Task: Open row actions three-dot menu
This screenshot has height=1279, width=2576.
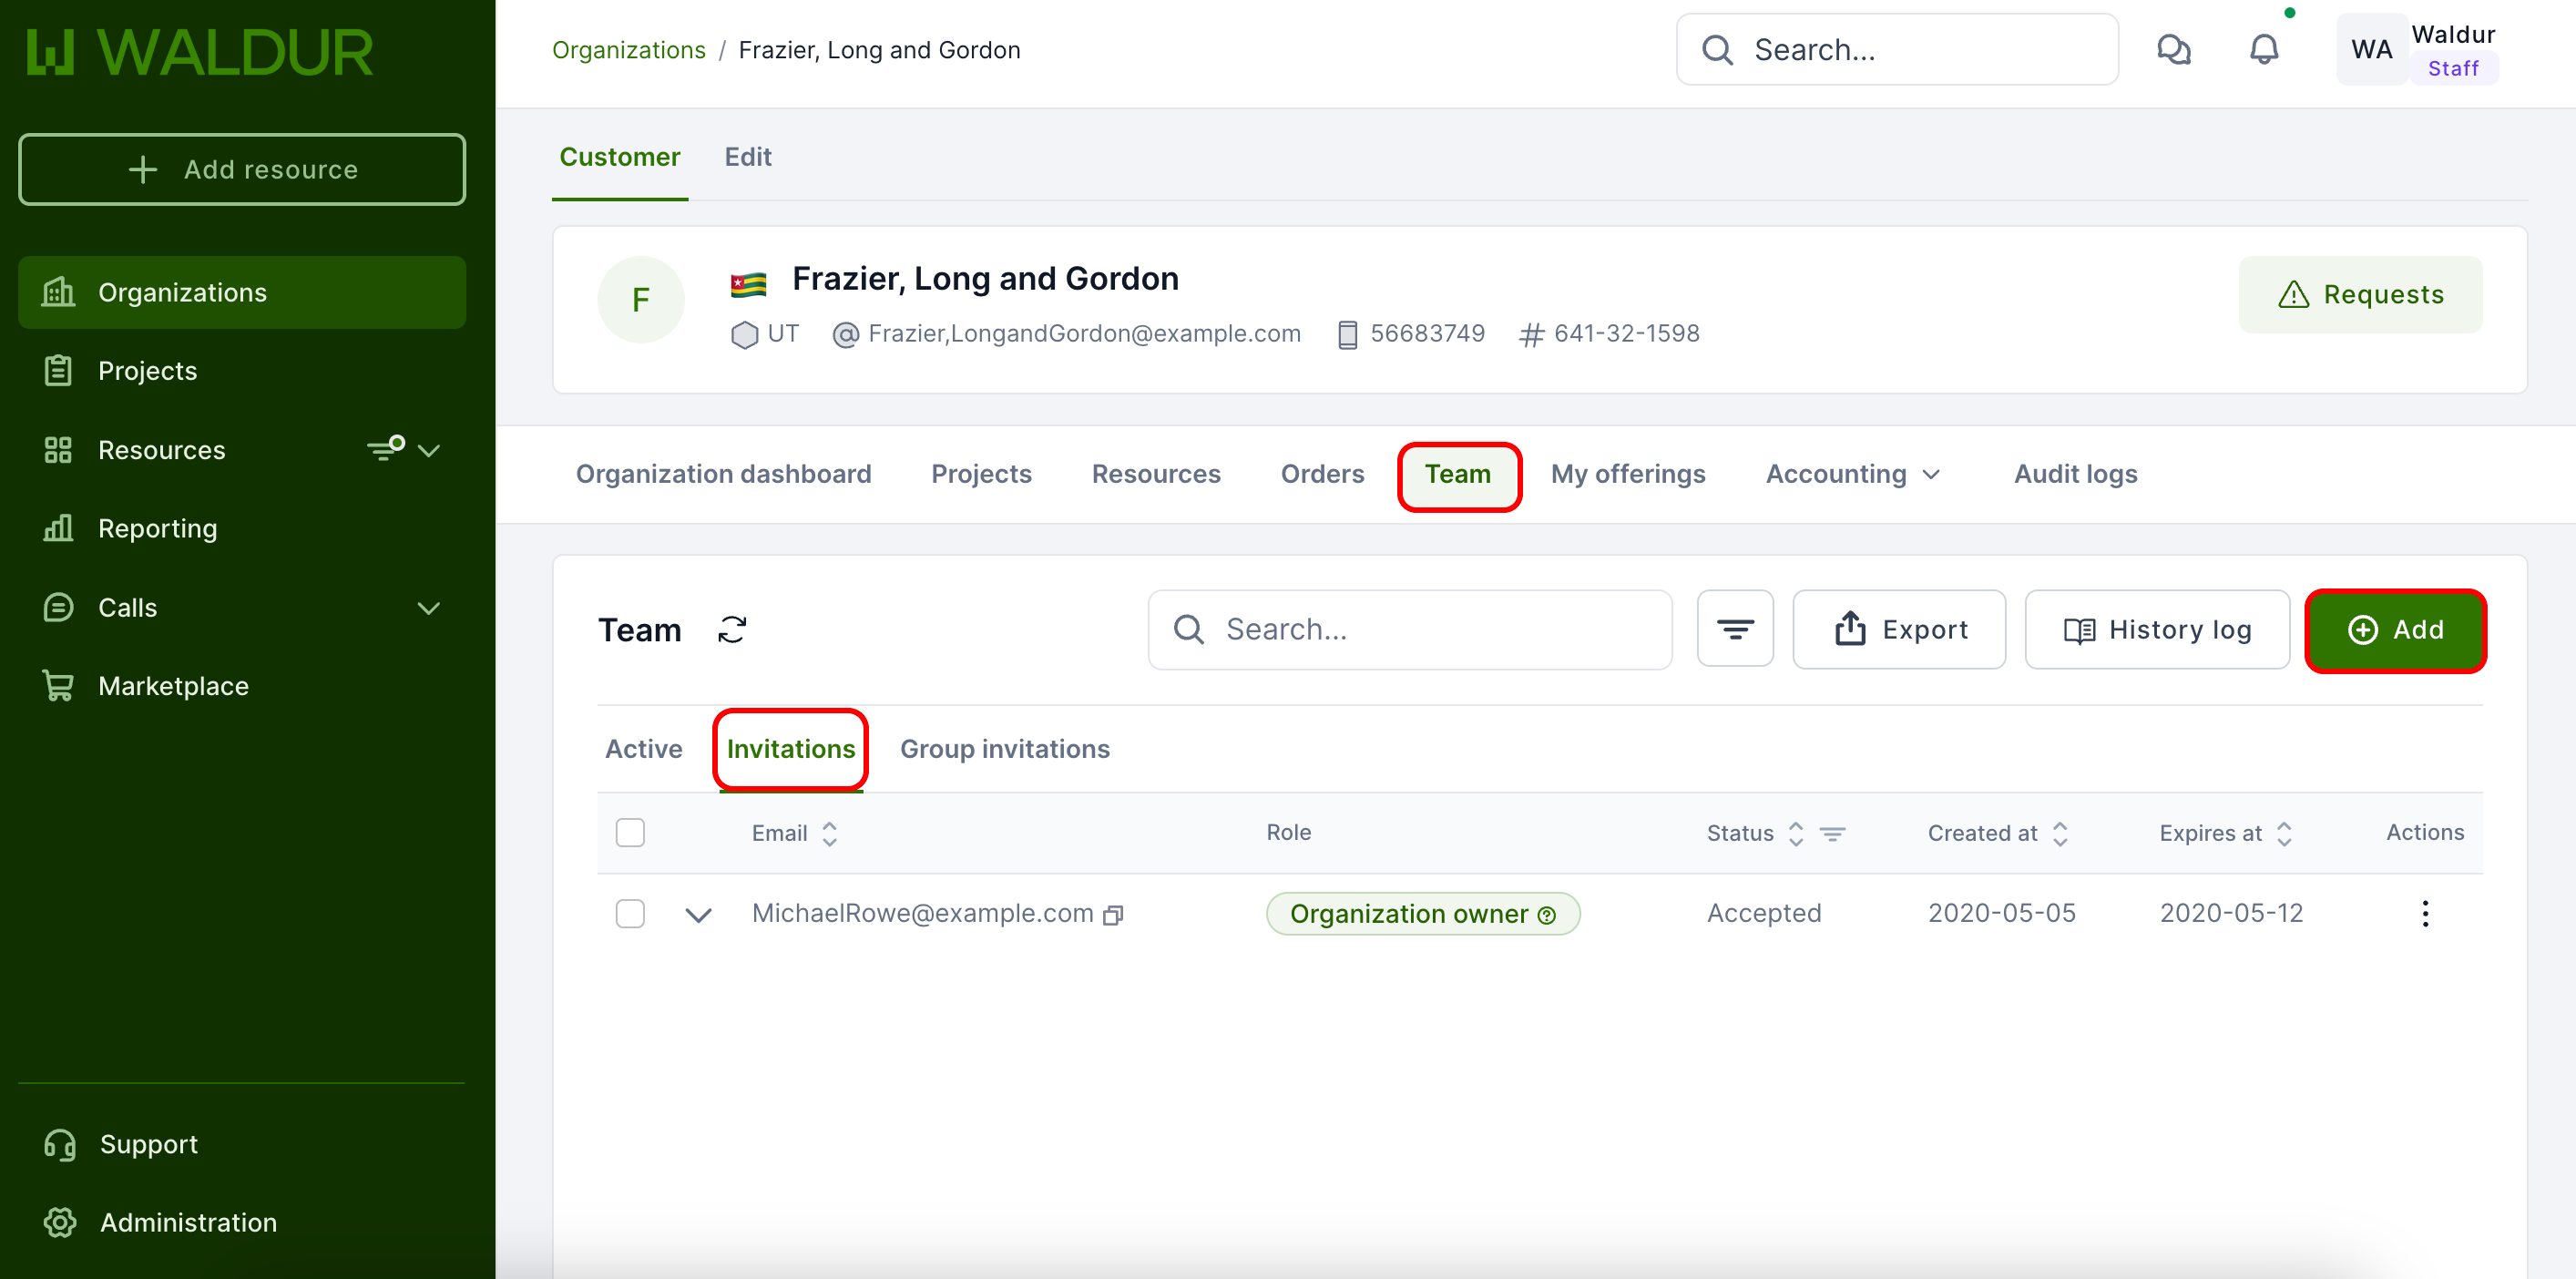Action: point(2424,913)
